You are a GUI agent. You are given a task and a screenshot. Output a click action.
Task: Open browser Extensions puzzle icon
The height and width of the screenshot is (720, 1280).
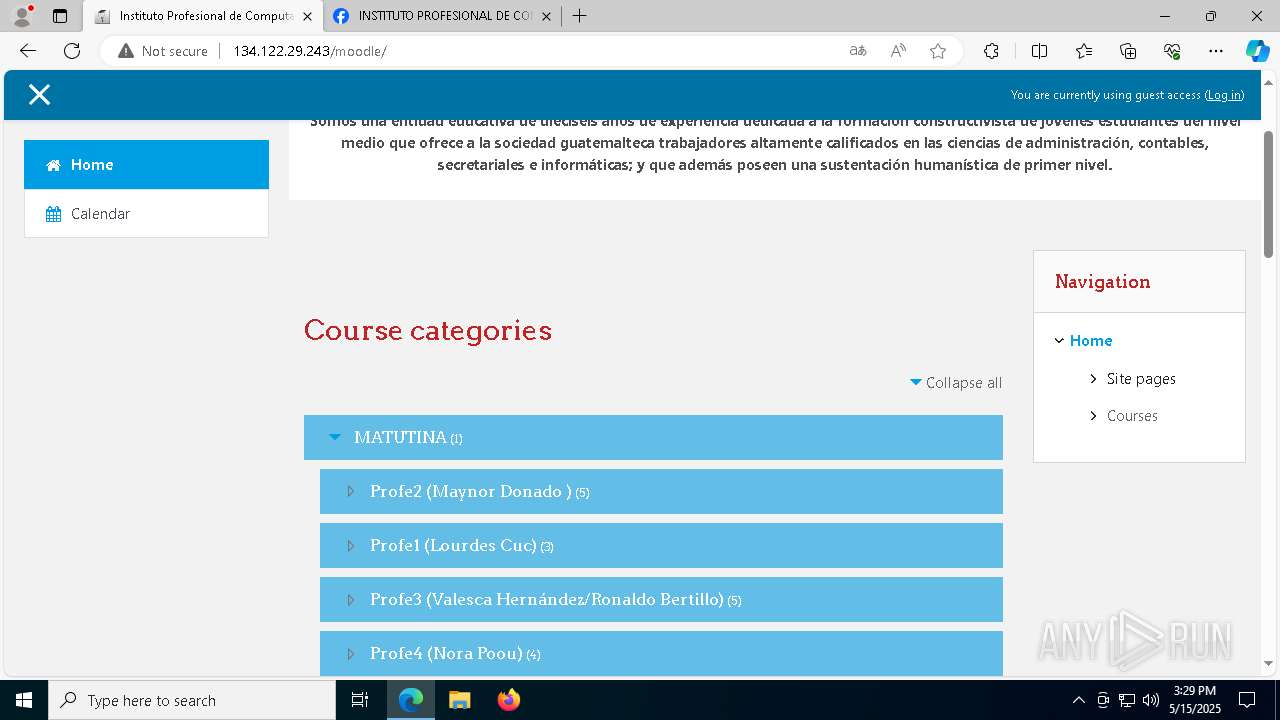pyautogui.click(x=991, y=51)
